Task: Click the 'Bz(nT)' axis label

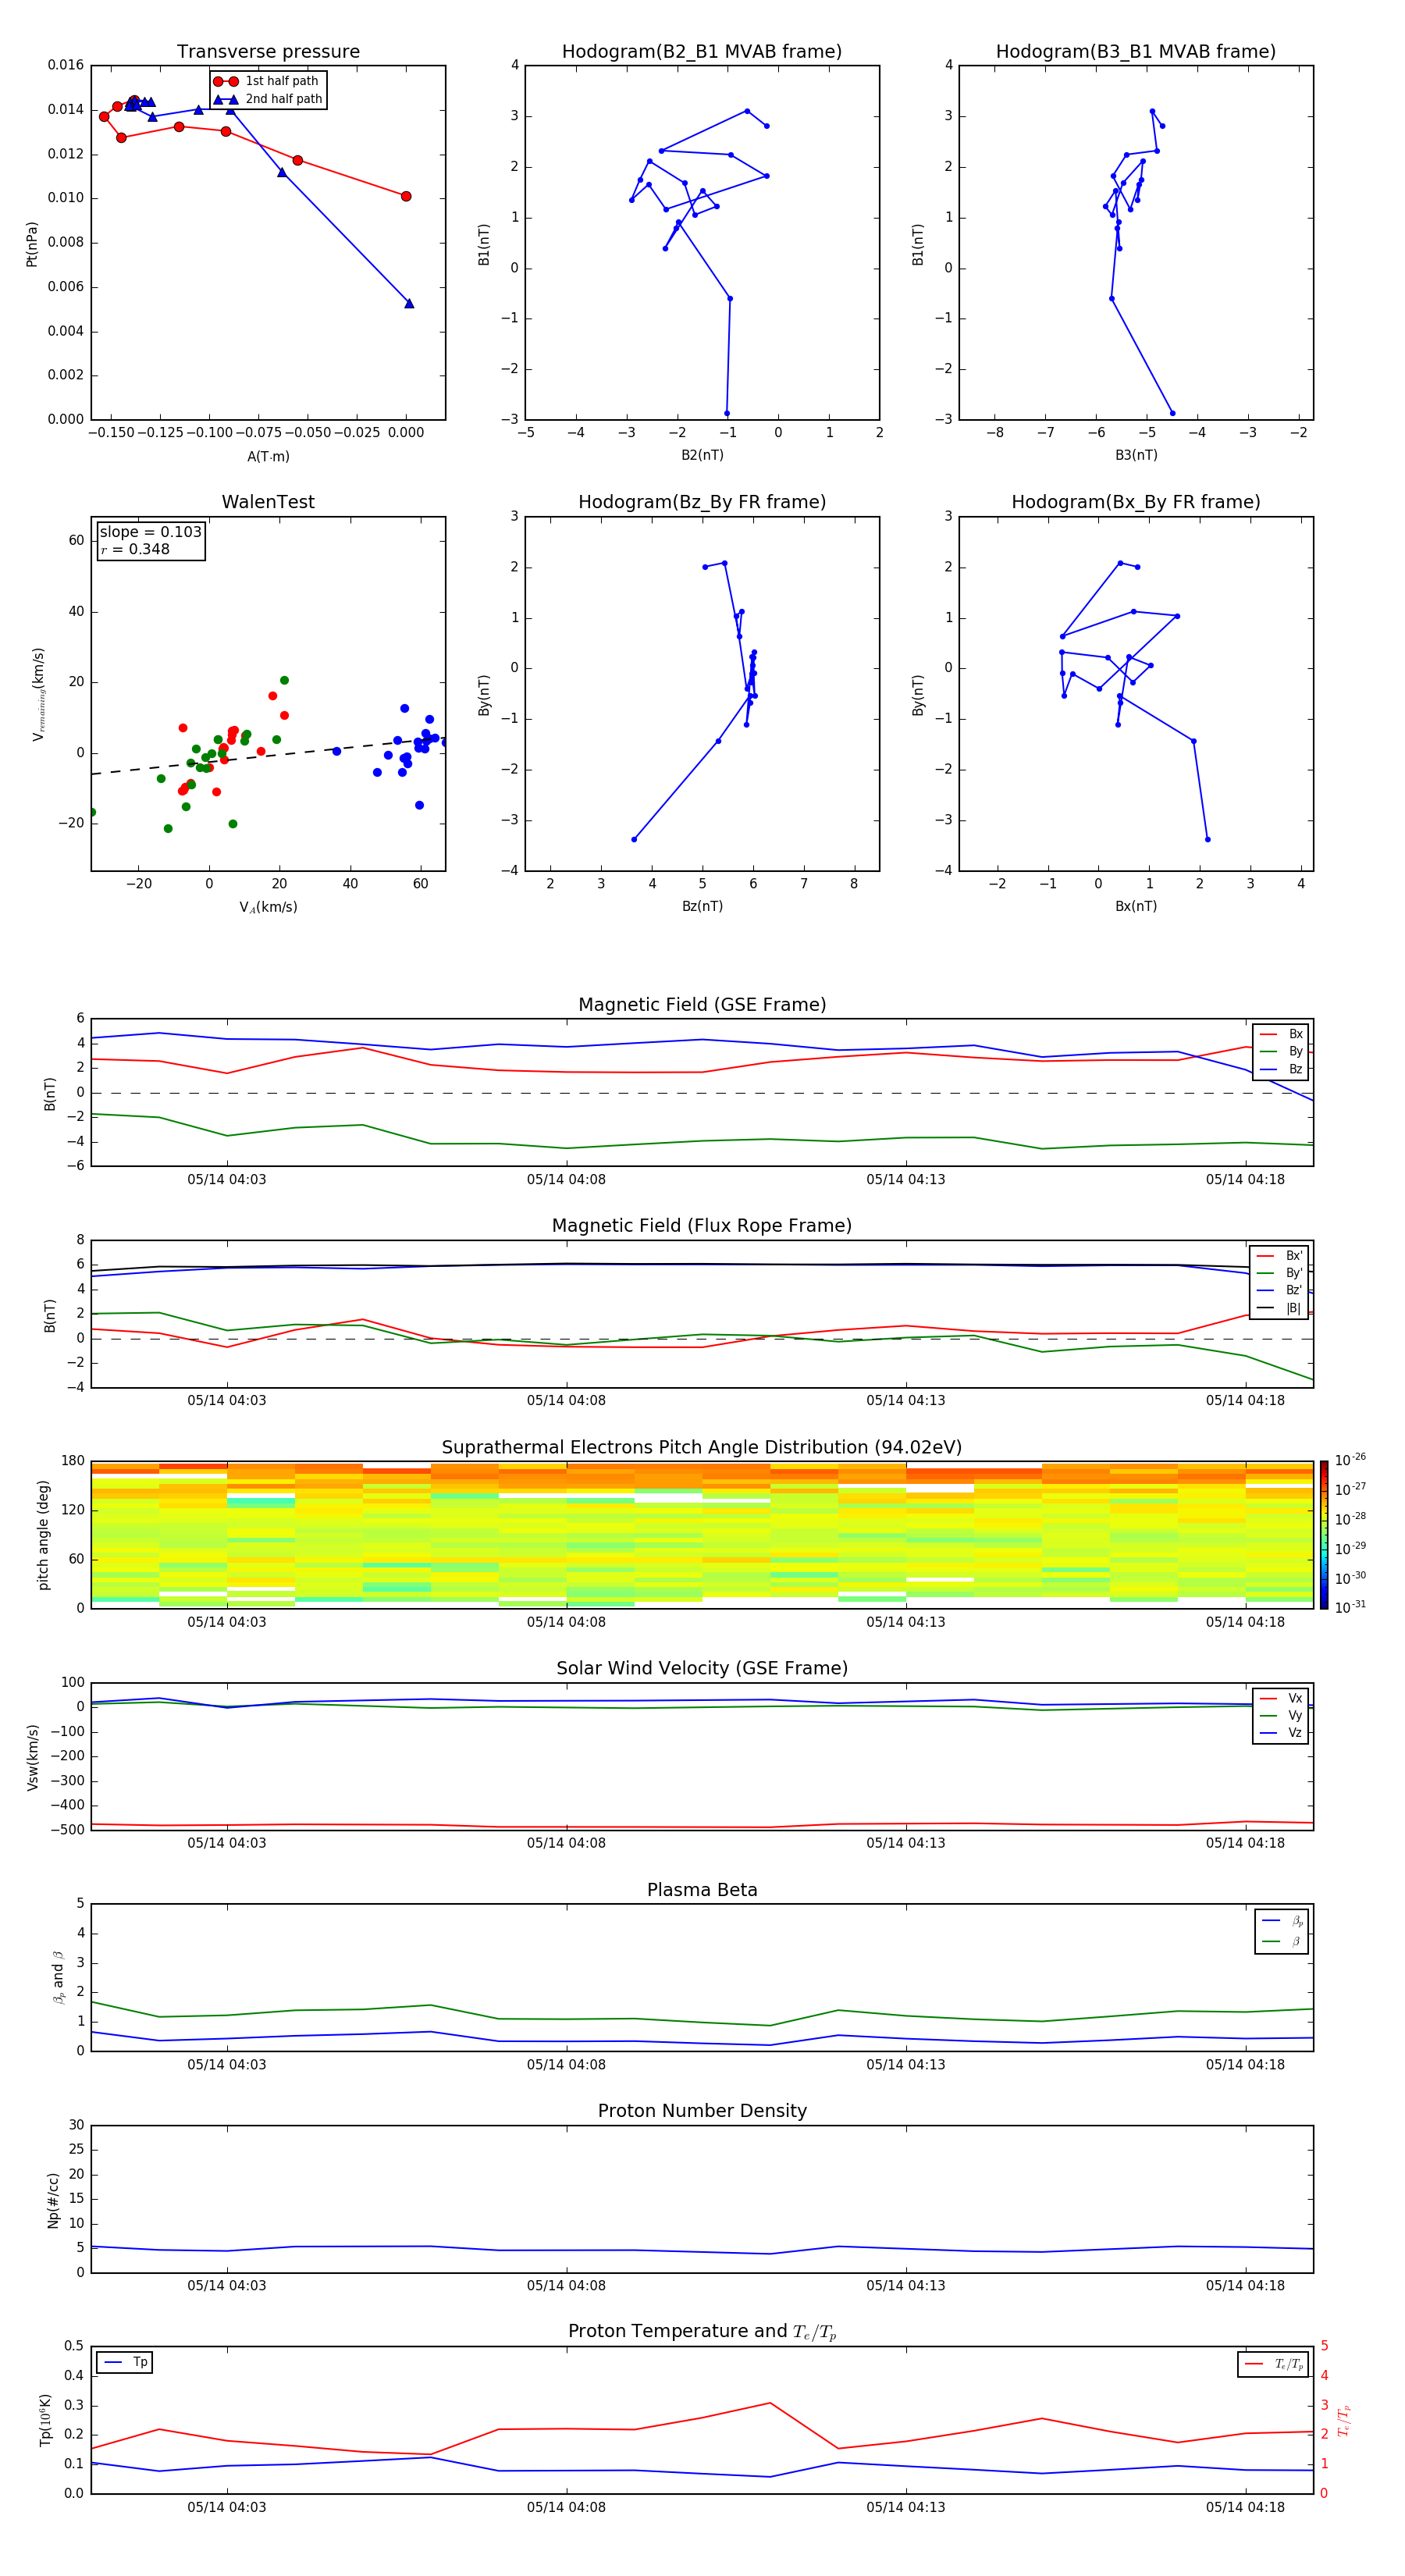Action: pyautogui.click(x=702, y=906)
